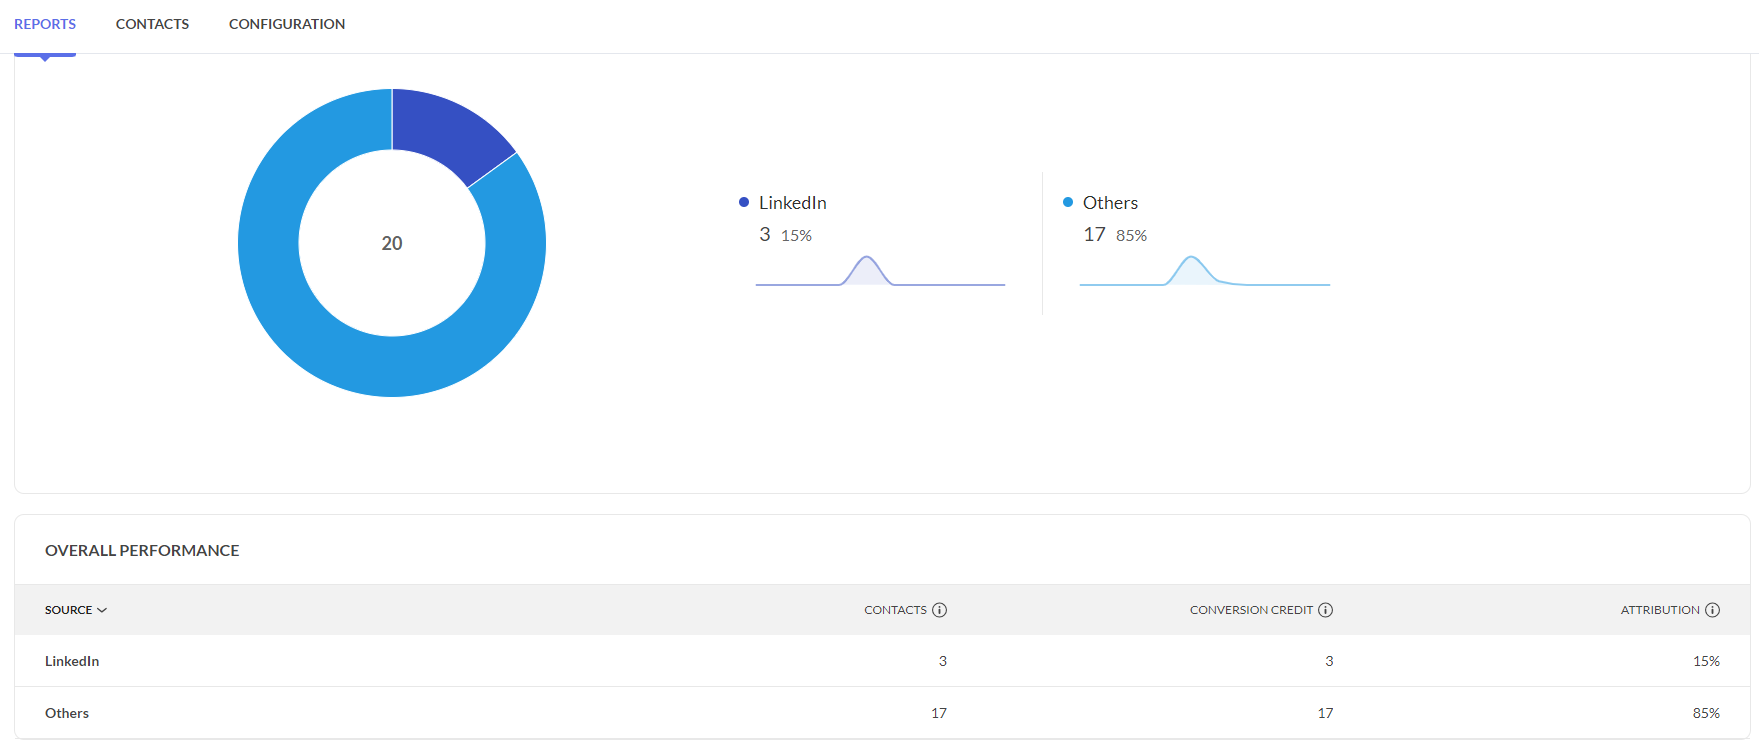Click the LinkedIn legend label
Image resolution: width=1759 pixels, height=753 pixels.
point(792,203)
